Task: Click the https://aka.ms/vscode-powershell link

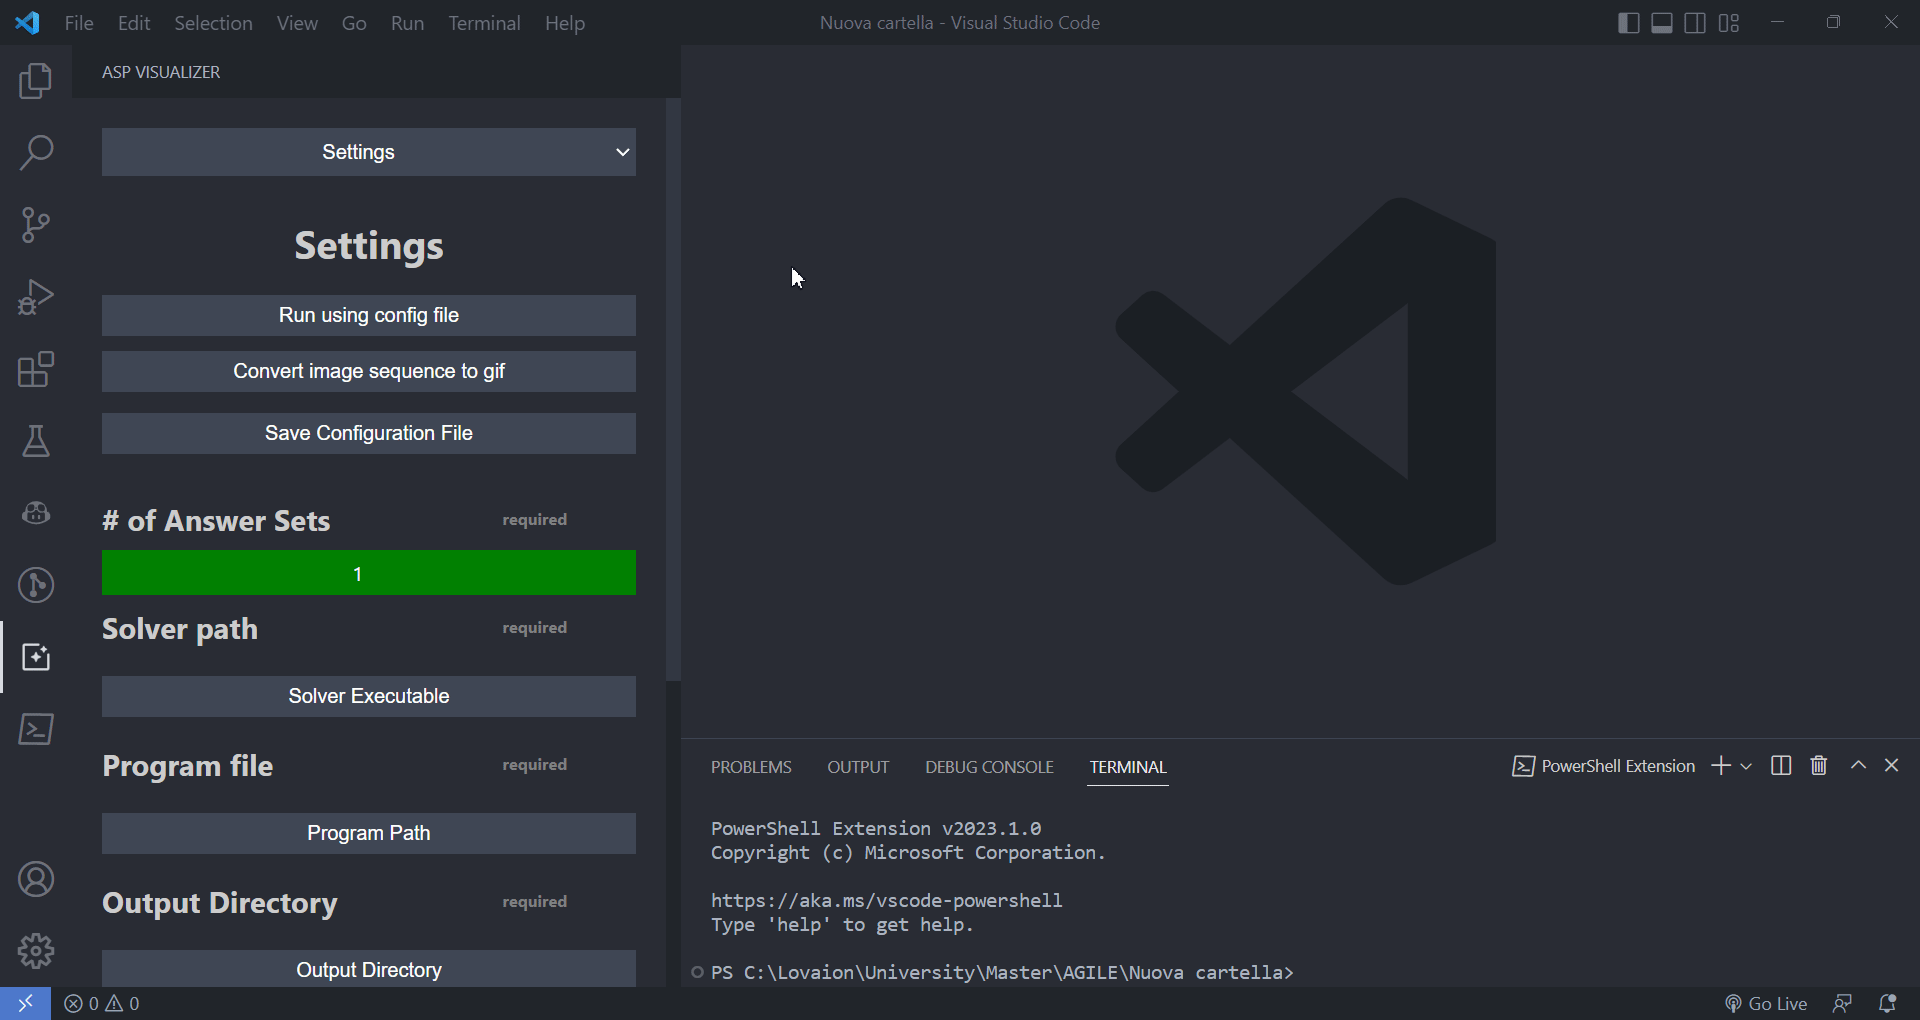Action: 886,900
